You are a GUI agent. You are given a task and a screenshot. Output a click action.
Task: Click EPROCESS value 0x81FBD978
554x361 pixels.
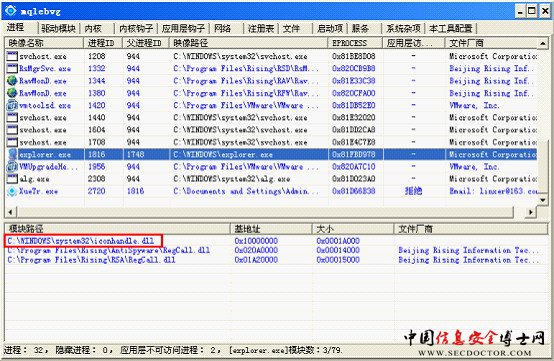point(354,154)
